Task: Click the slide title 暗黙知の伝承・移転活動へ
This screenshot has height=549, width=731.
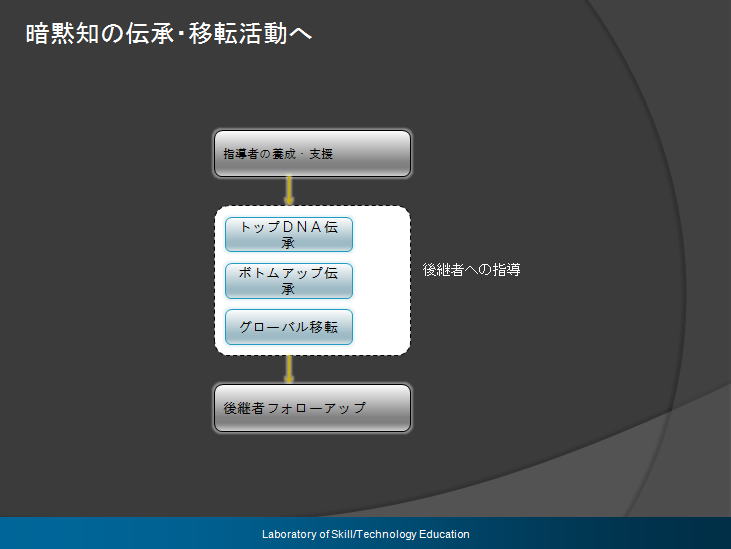Action: pyautogui.click(x=168, y=34)
